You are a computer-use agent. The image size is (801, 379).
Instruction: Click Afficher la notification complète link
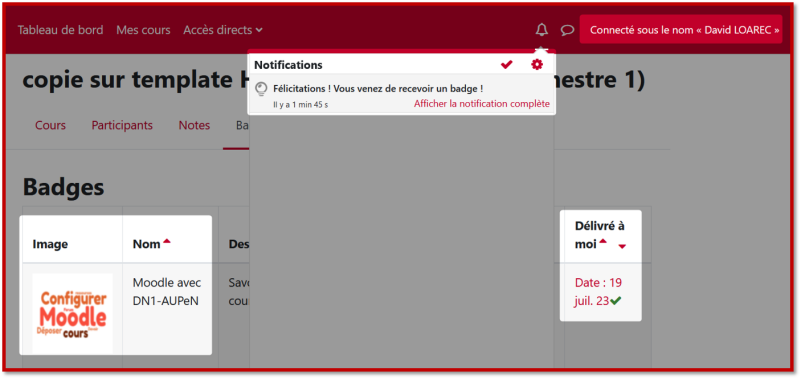coord(482,104)
